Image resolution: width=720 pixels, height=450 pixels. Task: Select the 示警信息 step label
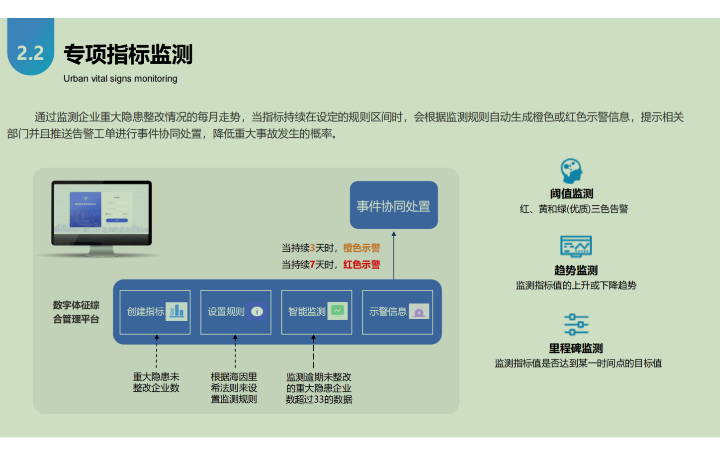click(388, 311)
